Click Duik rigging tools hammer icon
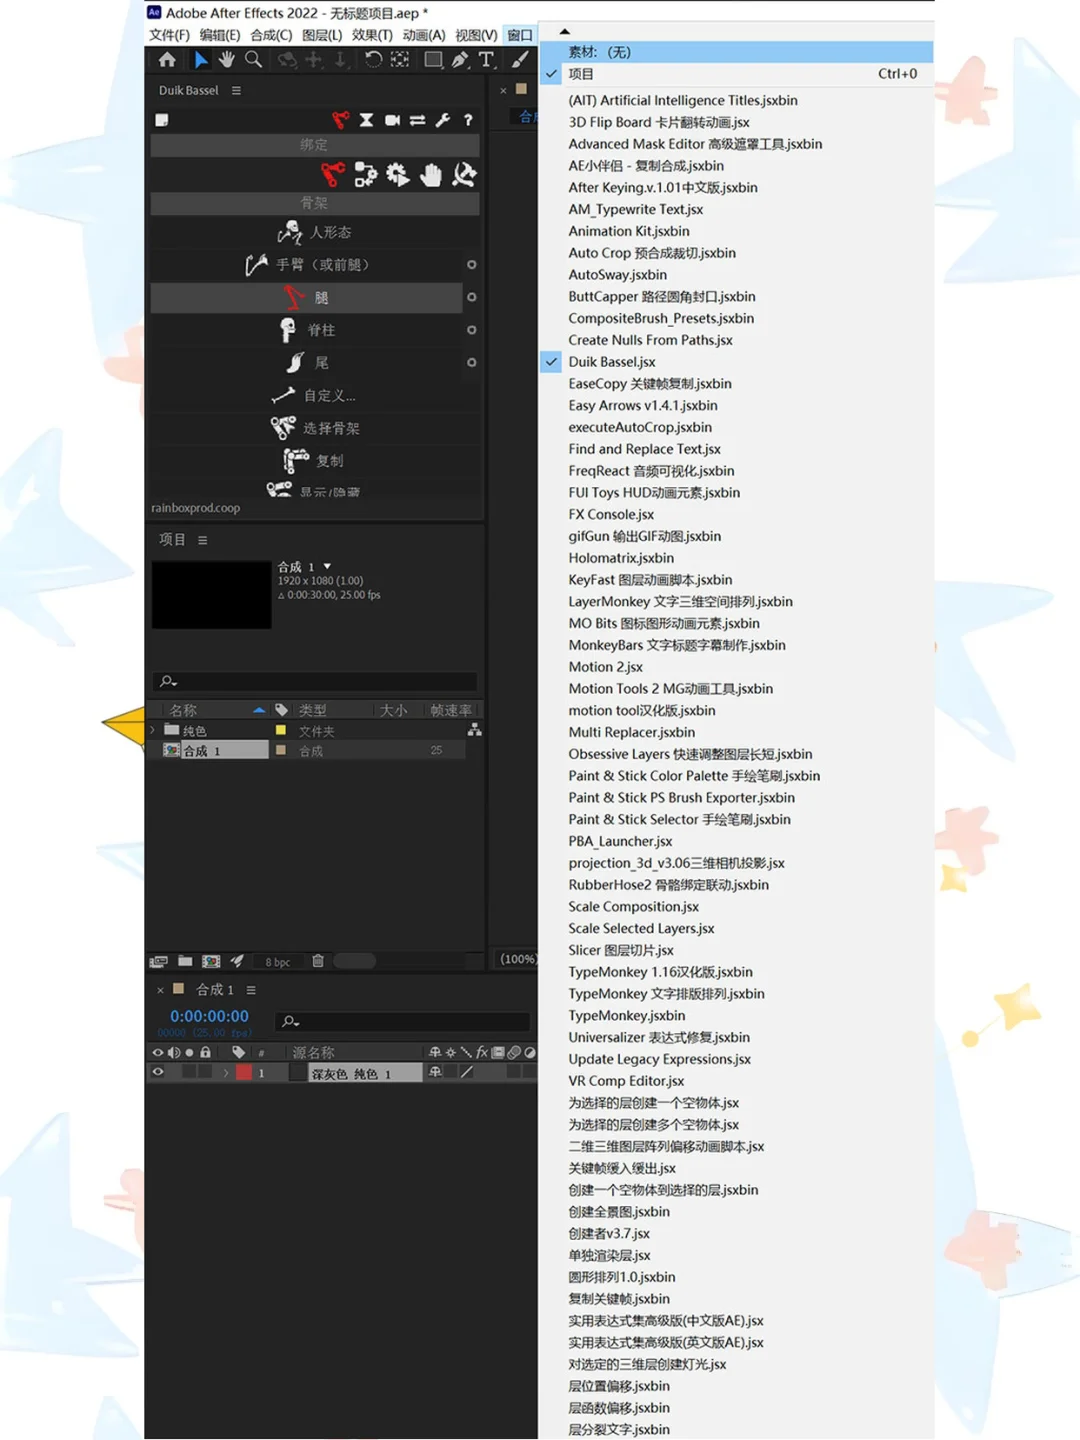The width and height of the screenshot is (1080, 1440). [464, 175]
